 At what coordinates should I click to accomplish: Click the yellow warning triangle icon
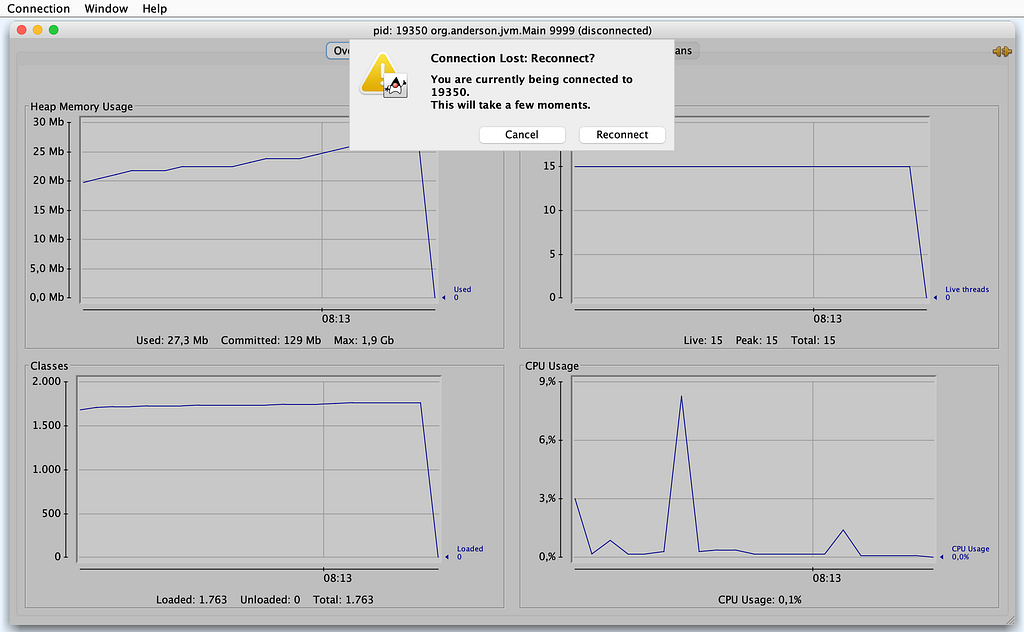tap(378, 72)
